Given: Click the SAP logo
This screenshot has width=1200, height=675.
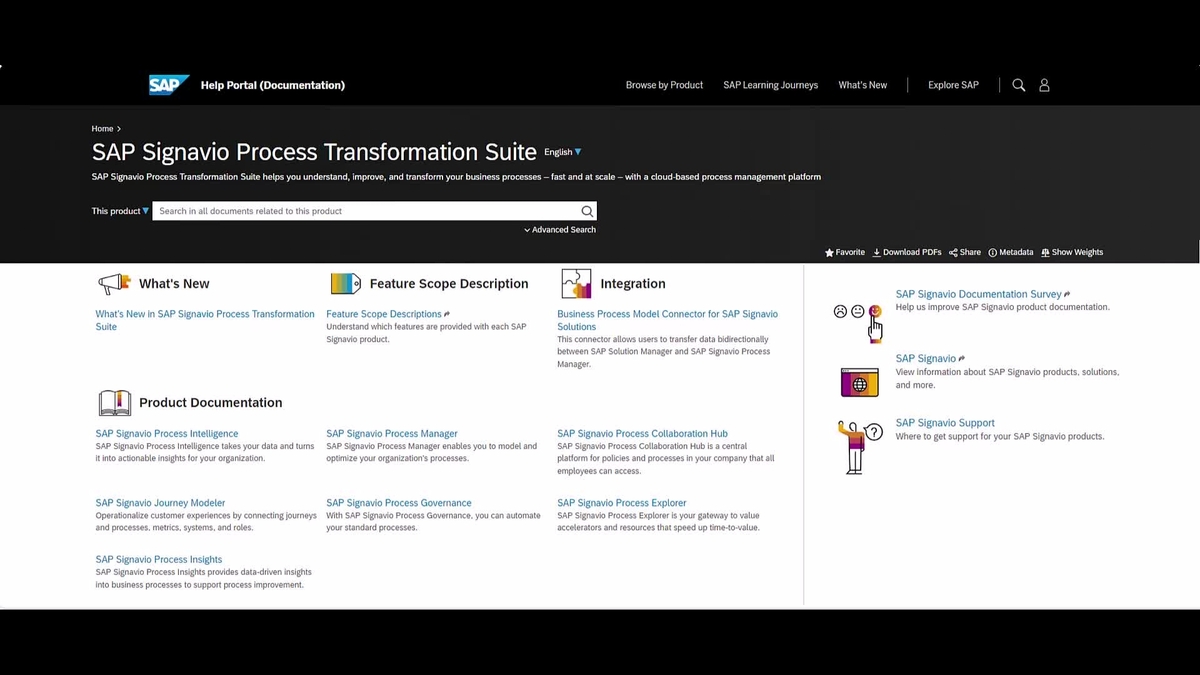Looking at the screenshot, I should click(x=167, y=84).
